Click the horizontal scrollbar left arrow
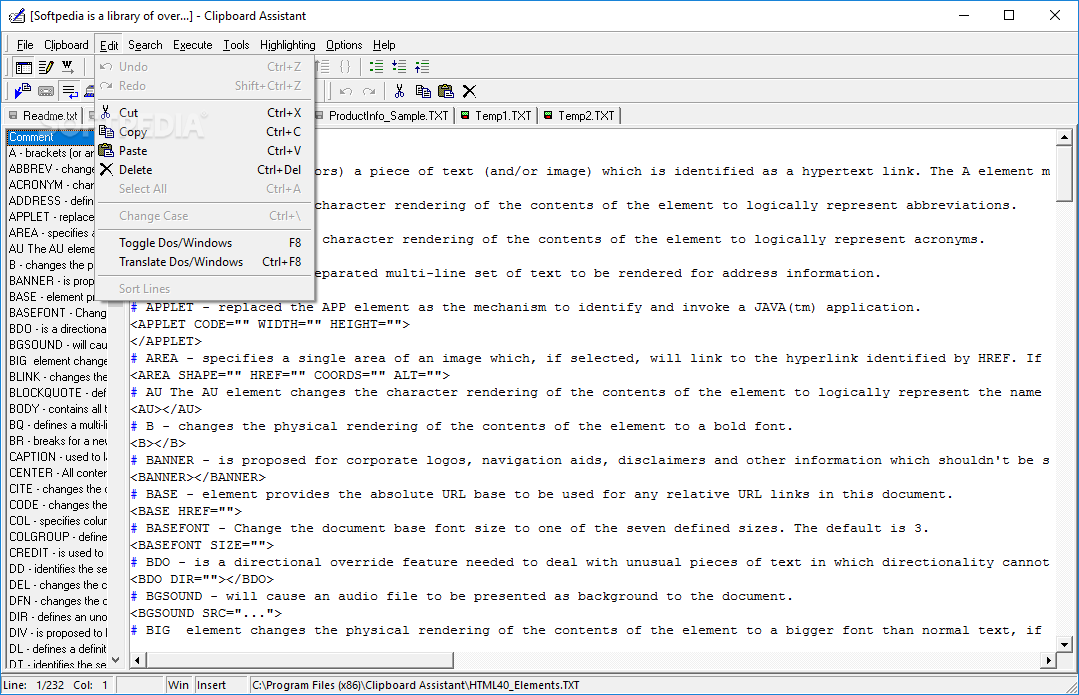 (138, 661)
